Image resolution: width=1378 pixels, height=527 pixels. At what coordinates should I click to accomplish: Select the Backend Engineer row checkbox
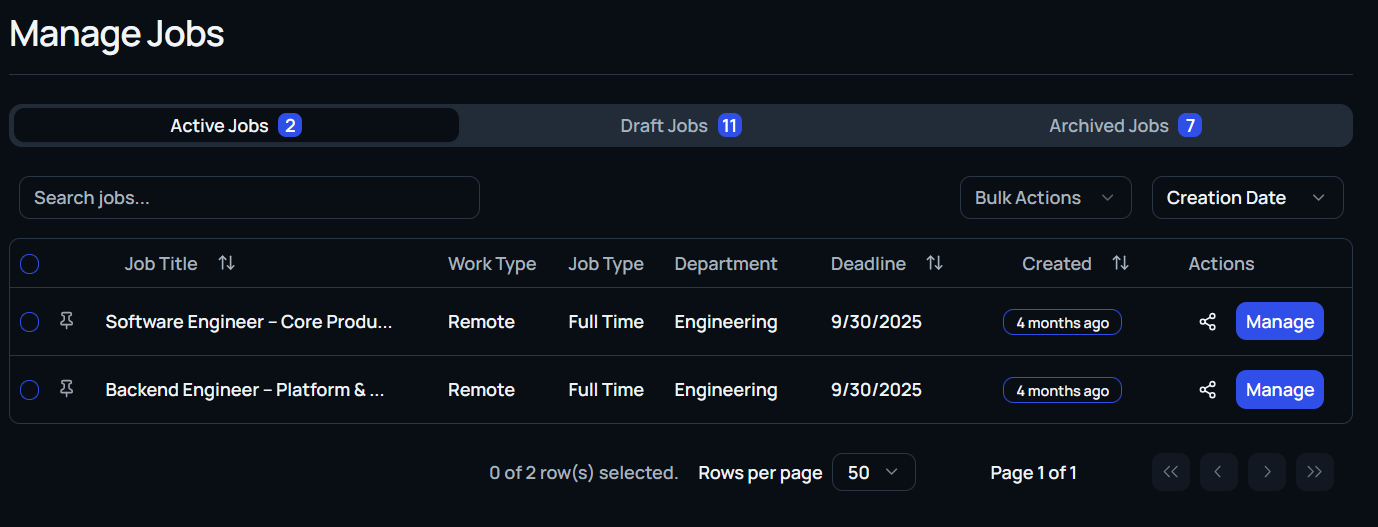[x=30, y=390]
